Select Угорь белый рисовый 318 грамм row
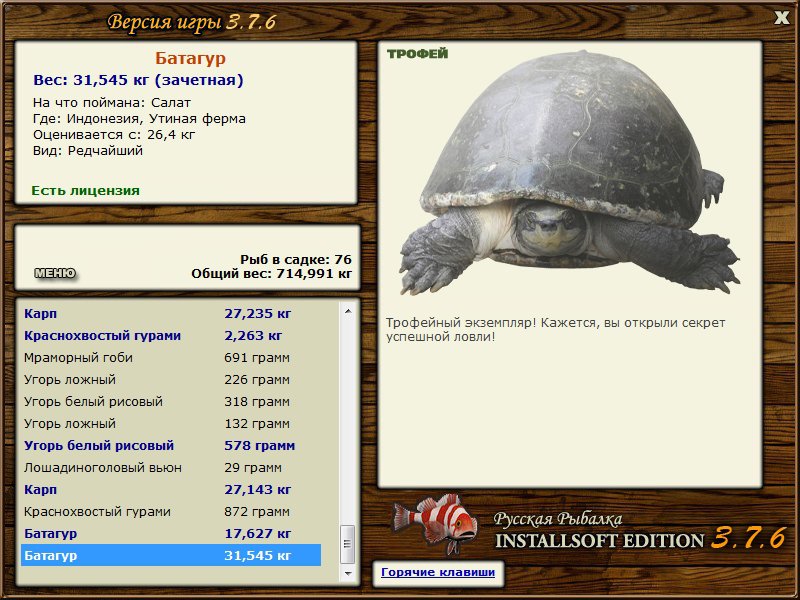This screenshot has width=800, height=600. tap(171, 401)
